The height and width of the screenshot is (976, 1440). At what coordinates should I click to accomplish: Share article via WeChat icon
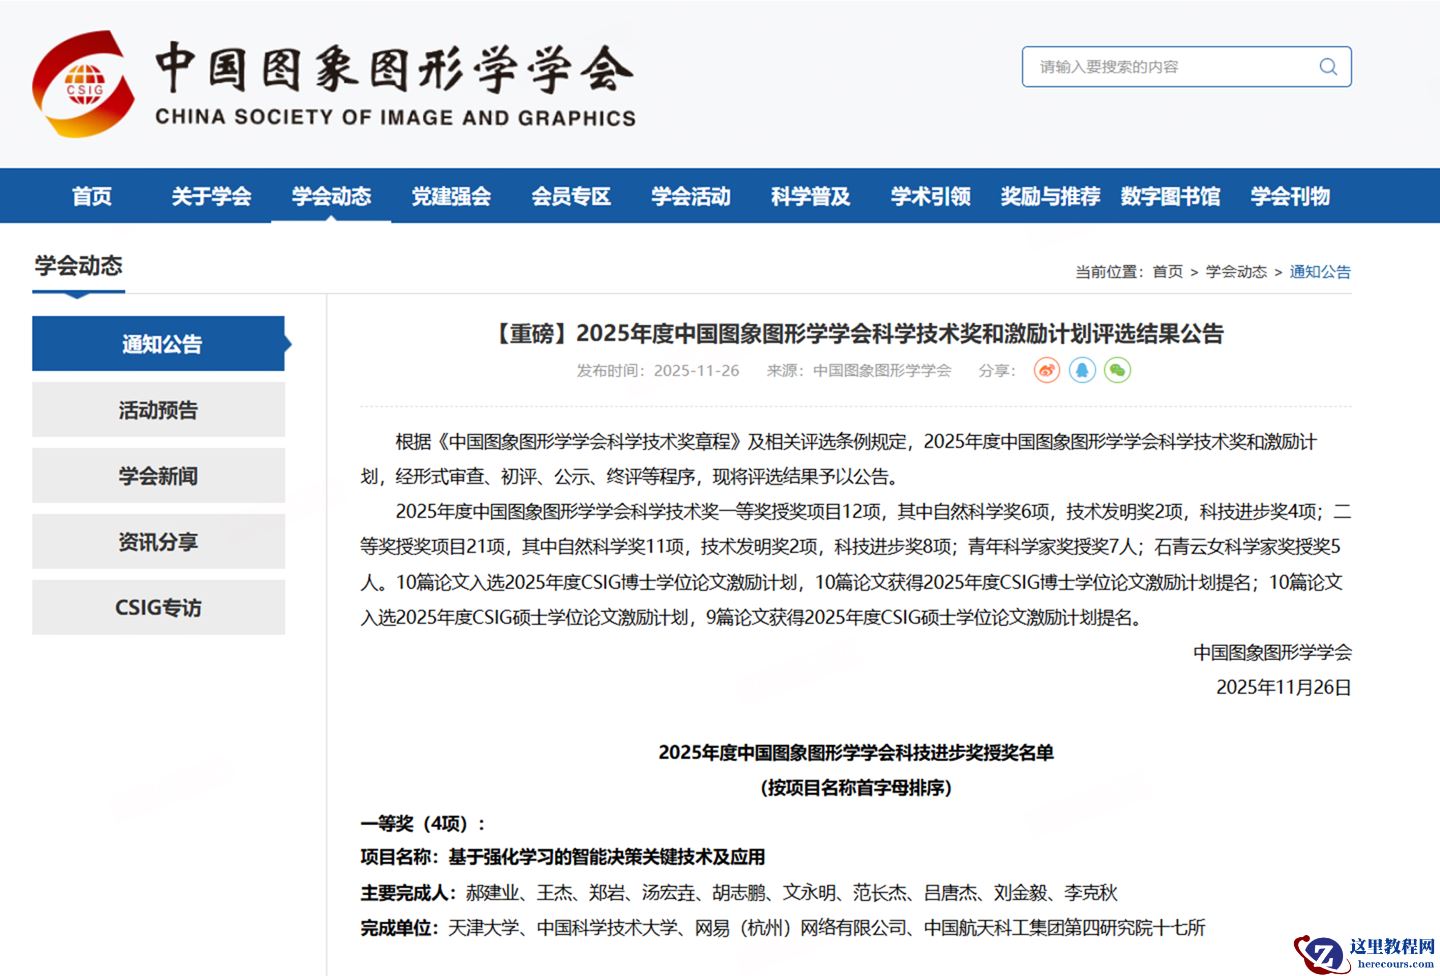(1117, 371)
